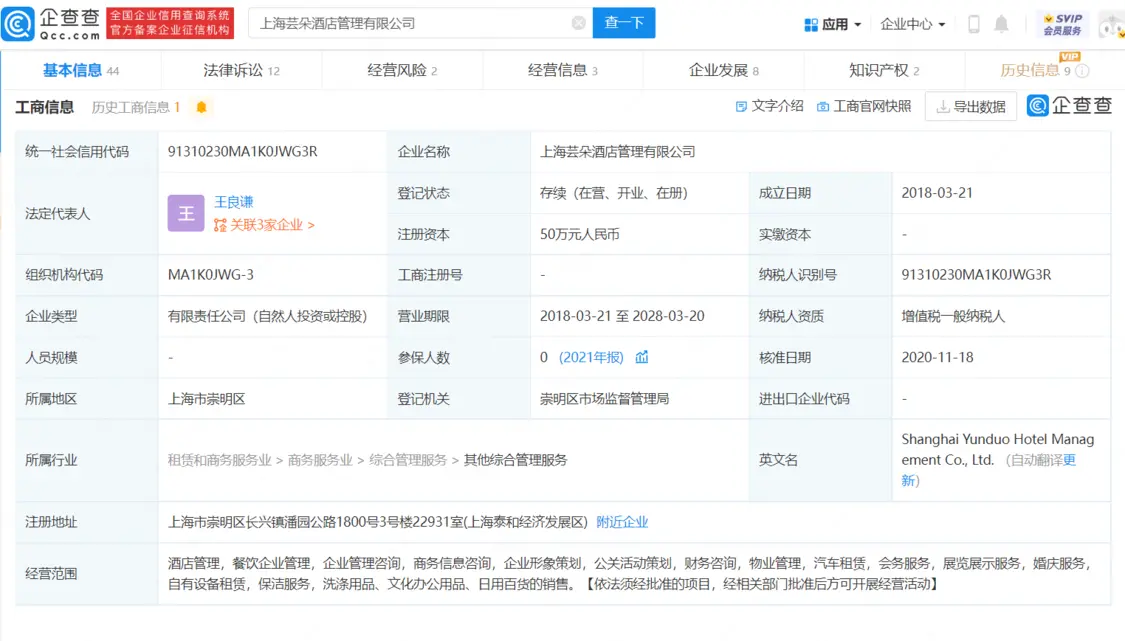Click the 租赁和商务服务业 industry breadcrumb

220,459
